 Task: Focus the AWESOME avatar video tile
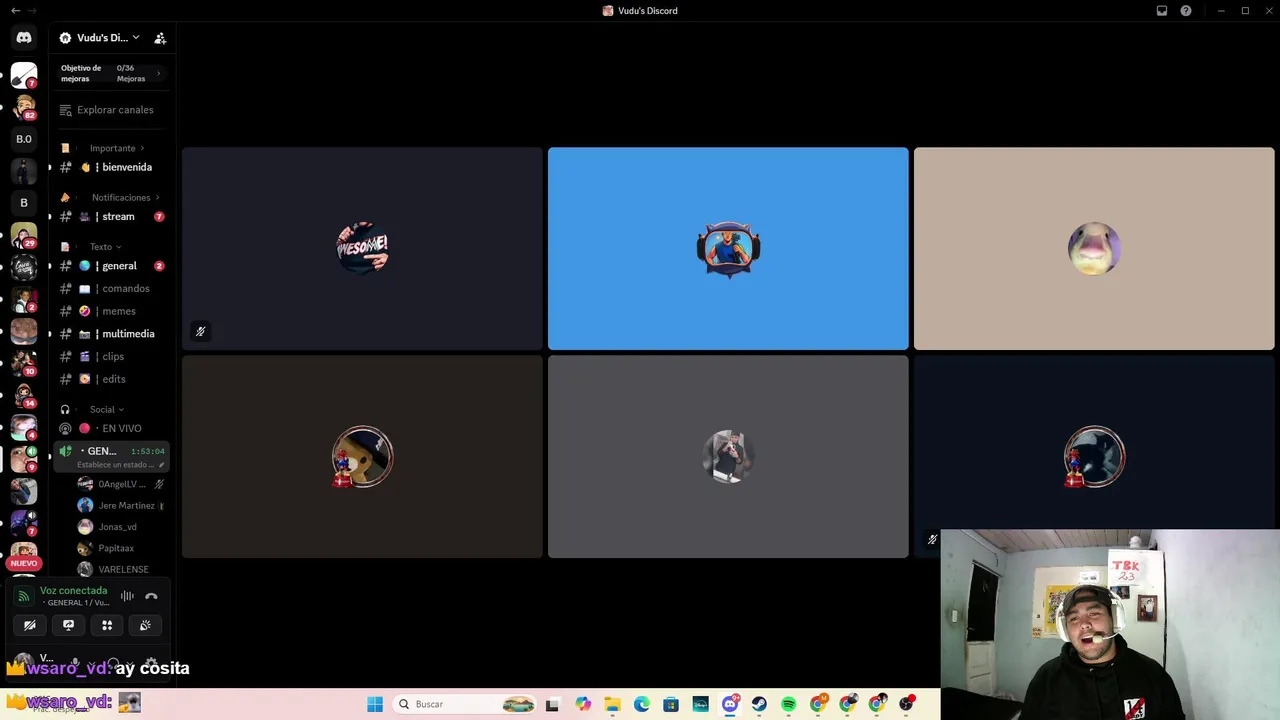pyautogui.click(x=362, y=248)
